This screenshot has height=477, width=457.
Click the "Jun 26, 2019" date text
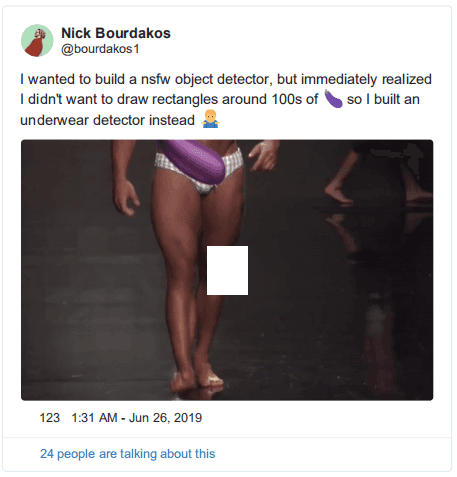click(165, 418)
